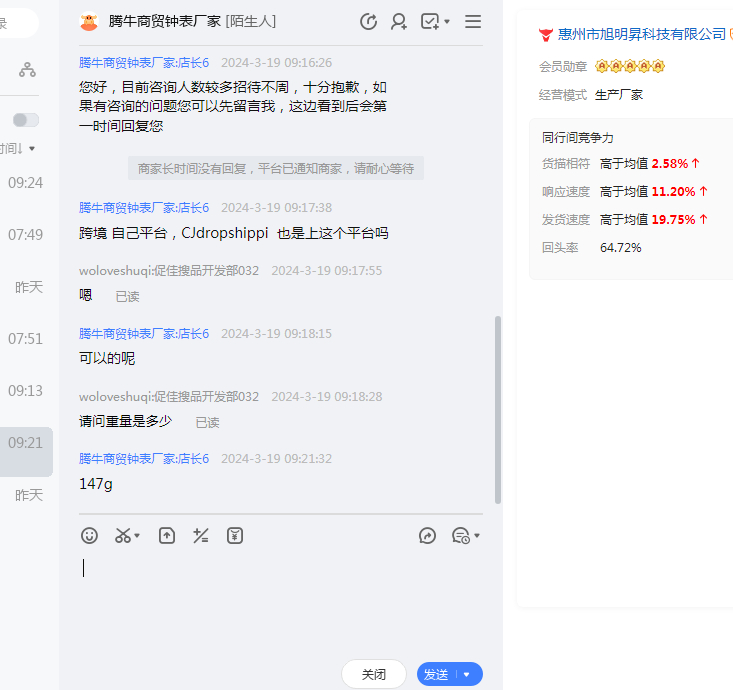Expand dropdown arrow beside quick reply icon

(x=477, y=536)
